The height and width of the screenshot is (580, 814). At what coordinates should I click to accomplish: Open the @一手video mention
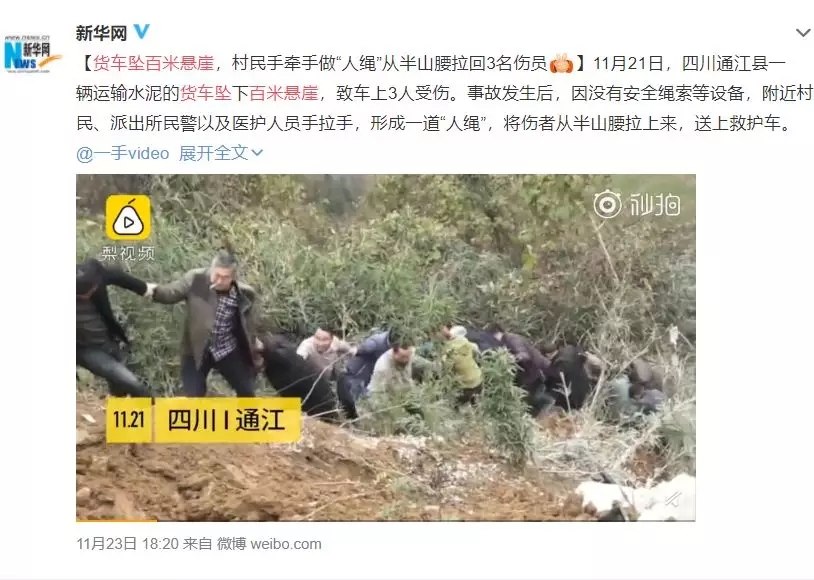point(123,153)
